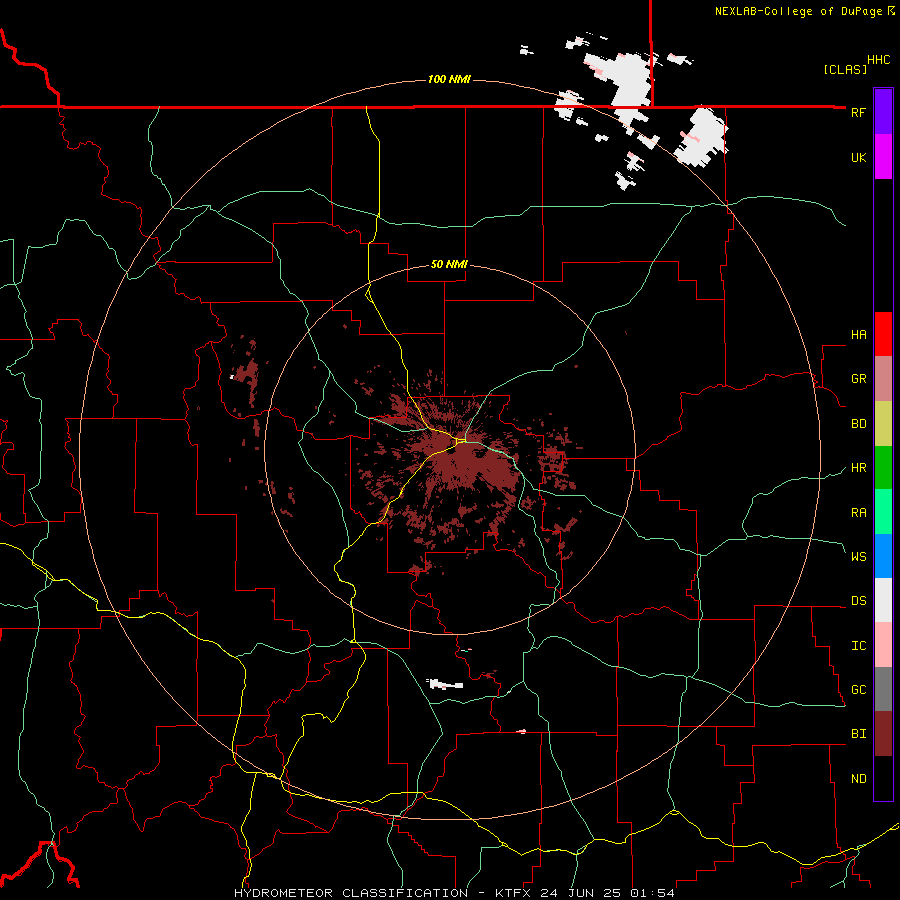
Task: Click the HA legend label
Action: point(858,334)
